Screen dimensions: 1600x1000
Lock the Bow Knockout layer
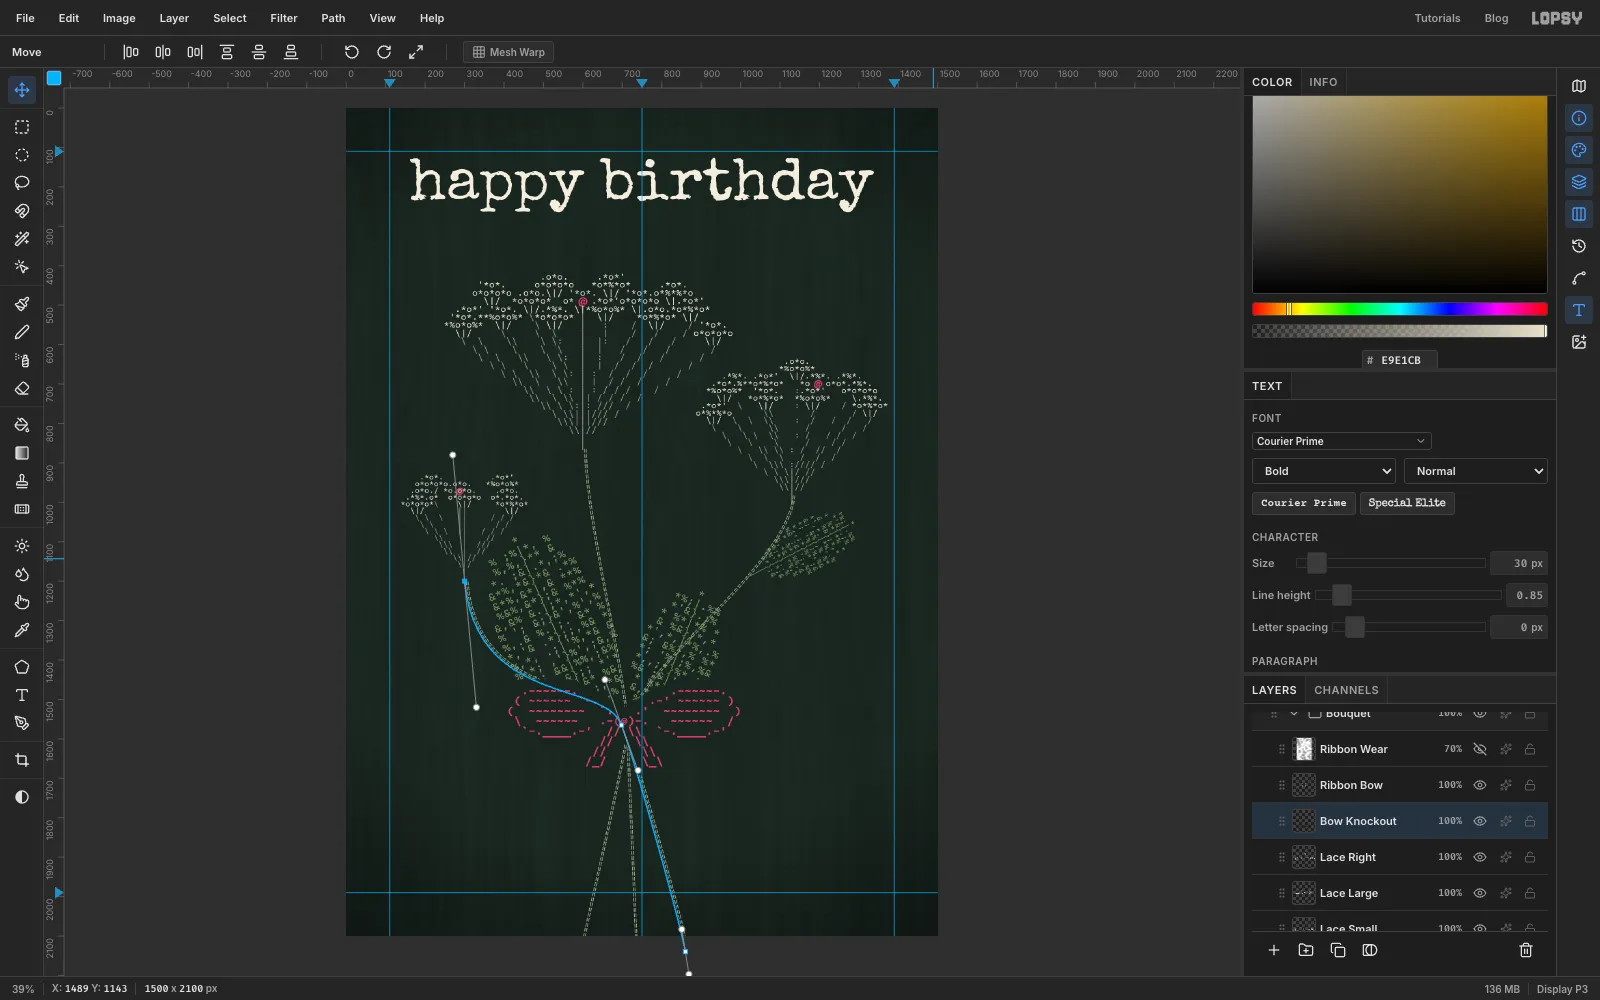pos(1530,821)
